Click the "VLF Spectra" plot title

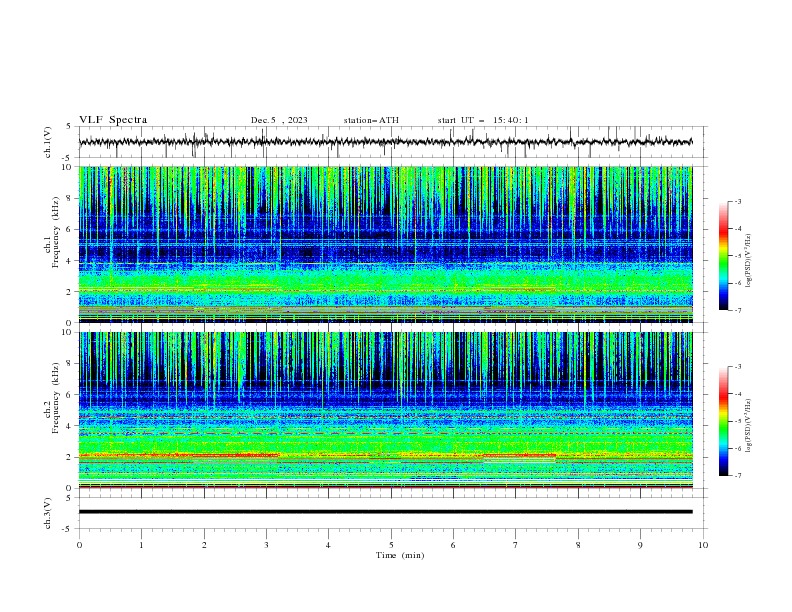coord(113,120)
